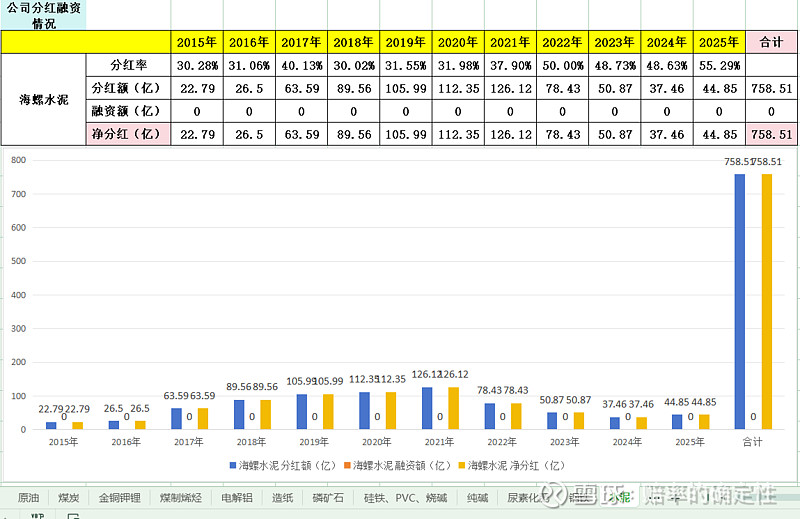Click the 合计 axis label in chart
800x519 pixels.
click(x=752, y=442)
